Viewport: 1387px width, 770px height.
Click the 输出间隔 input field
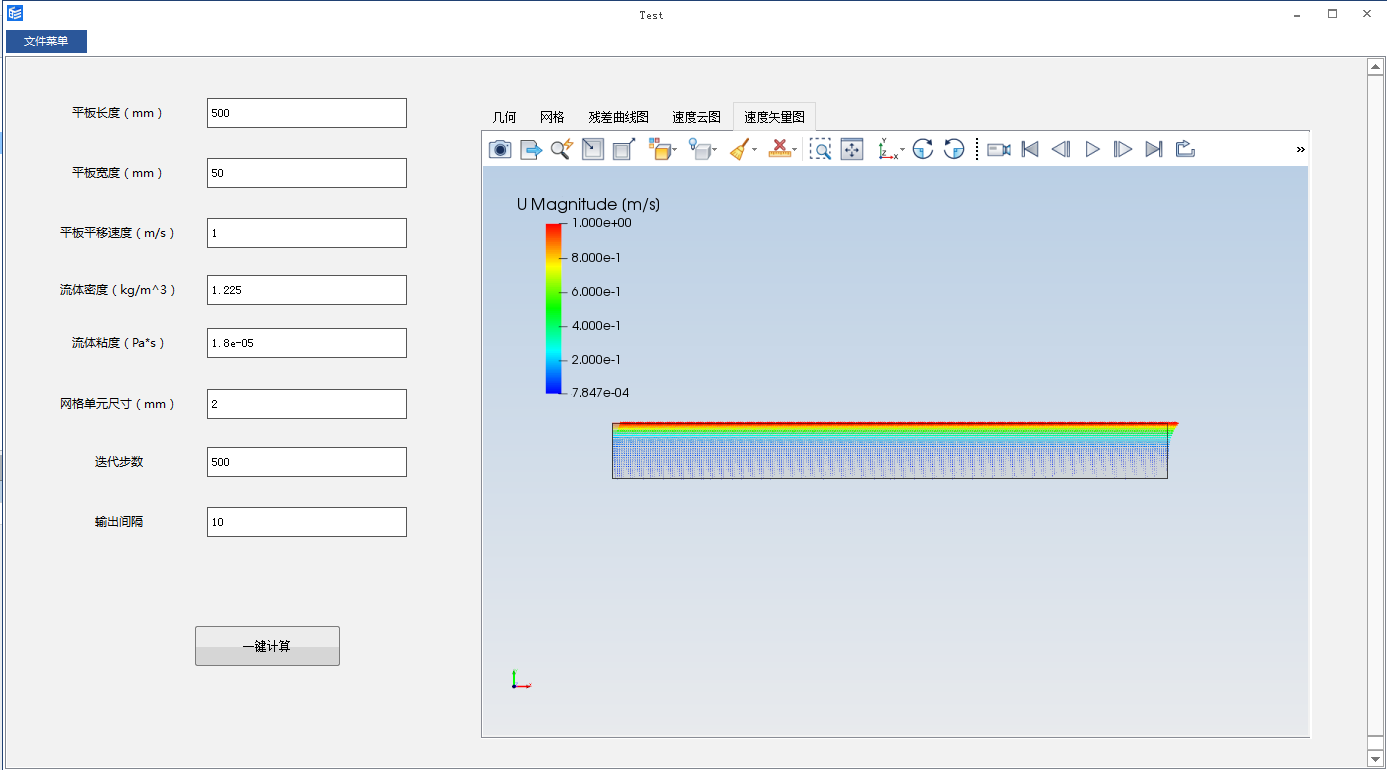tap(307, 522)
